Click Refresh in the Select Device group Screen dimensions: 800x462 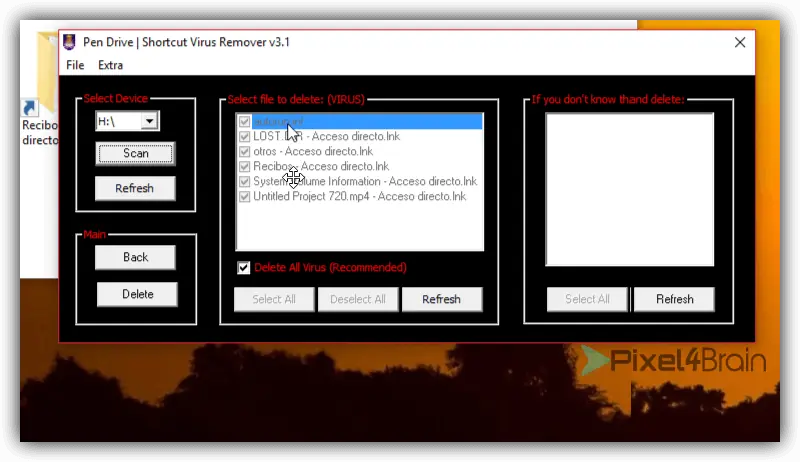coord(135,188)
